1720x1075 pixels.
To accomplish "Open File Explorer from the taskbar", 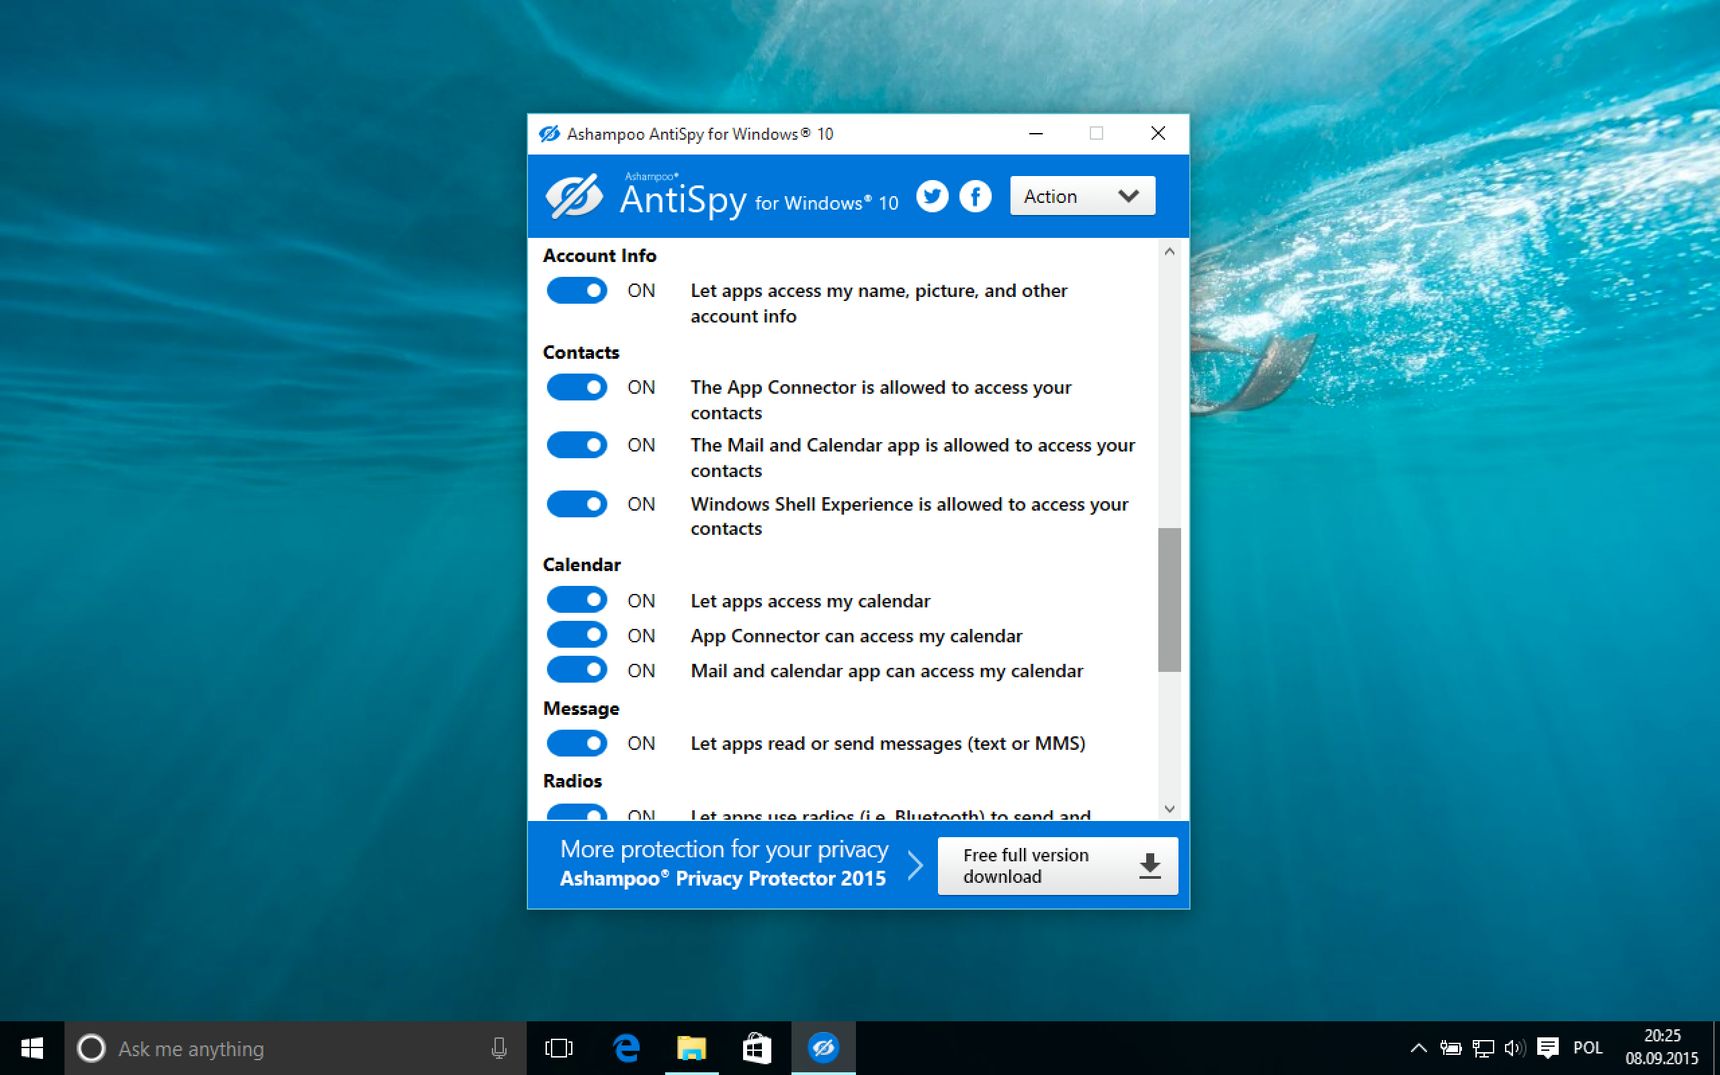I will tap(691, 1048).
